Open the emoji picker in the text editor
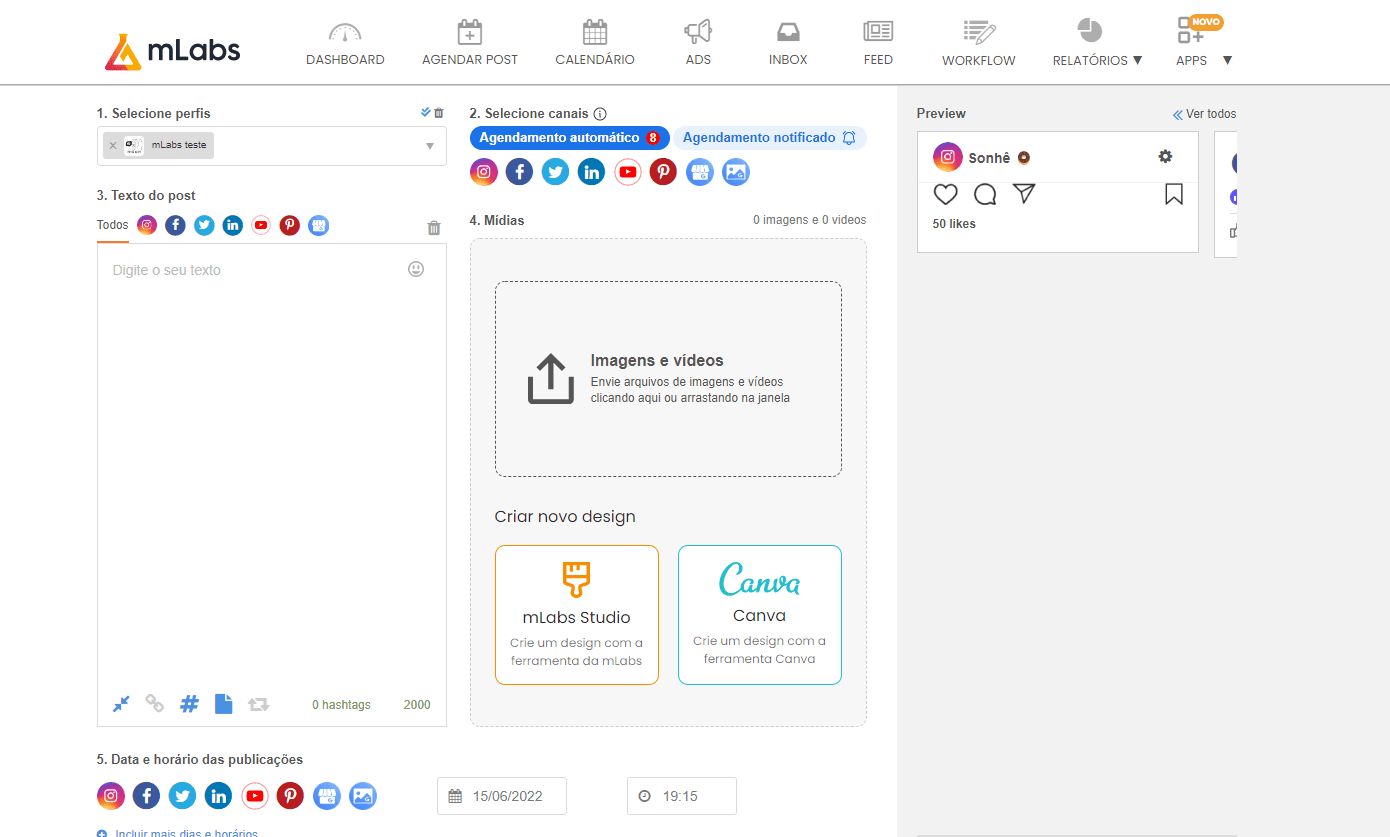Image resolution: width=1390 pixels, height=837 pixels. (x=416, y=269)
